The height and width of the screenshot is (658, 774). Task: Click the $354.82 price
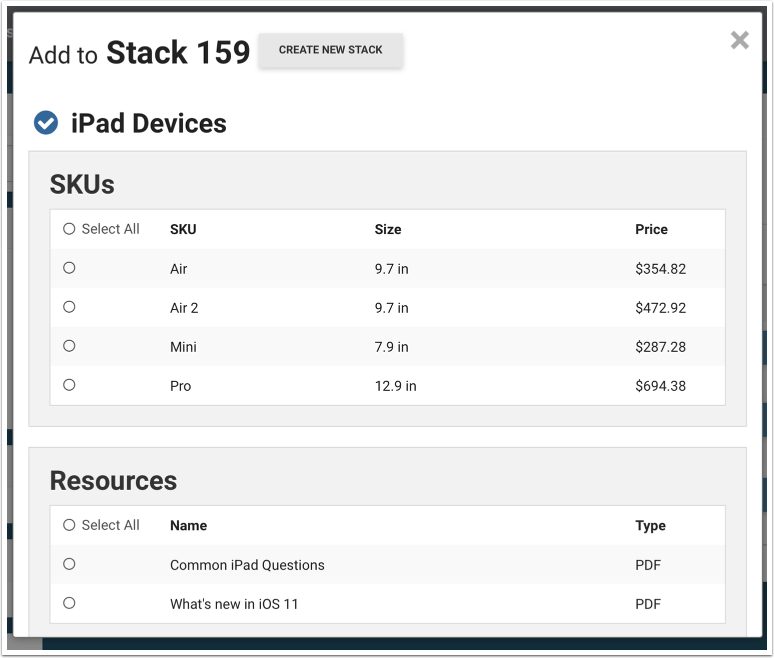click(660, 269)
